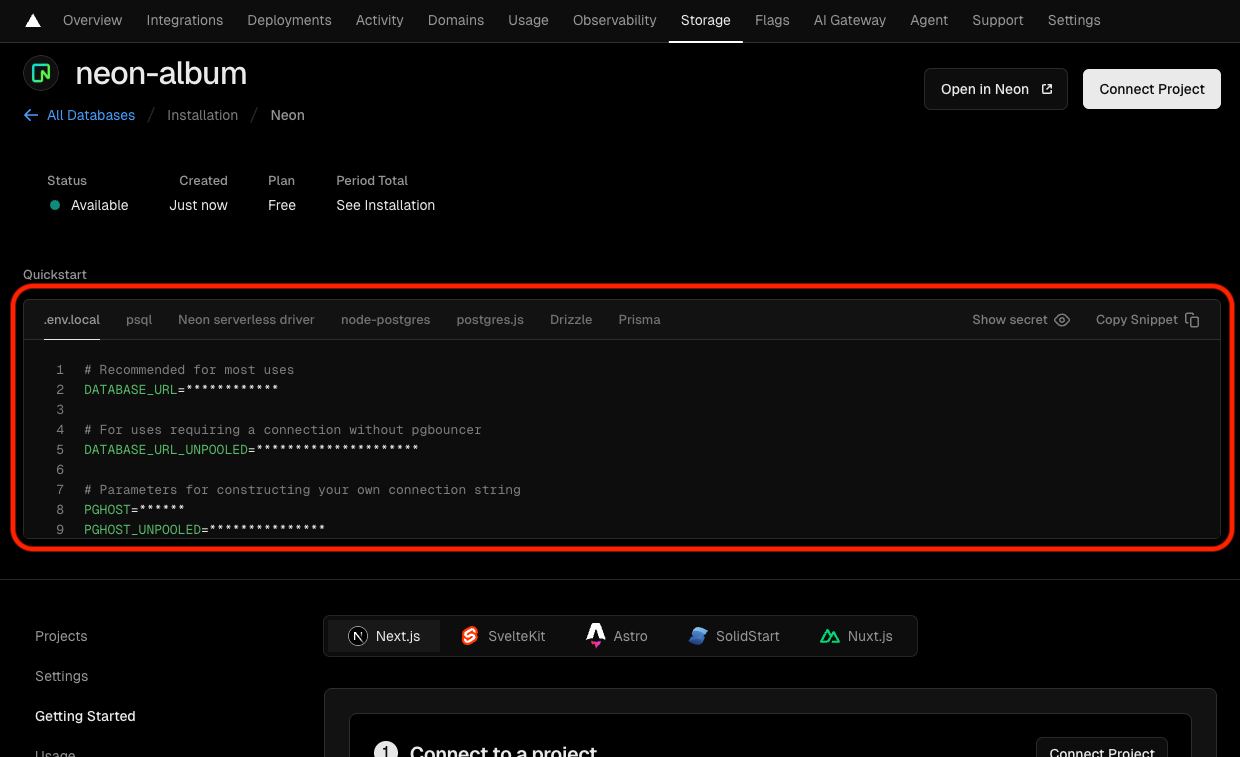Switch to the Drizzle tab
This screenshot has width=1240, height=757.
[x=570, y=320]
